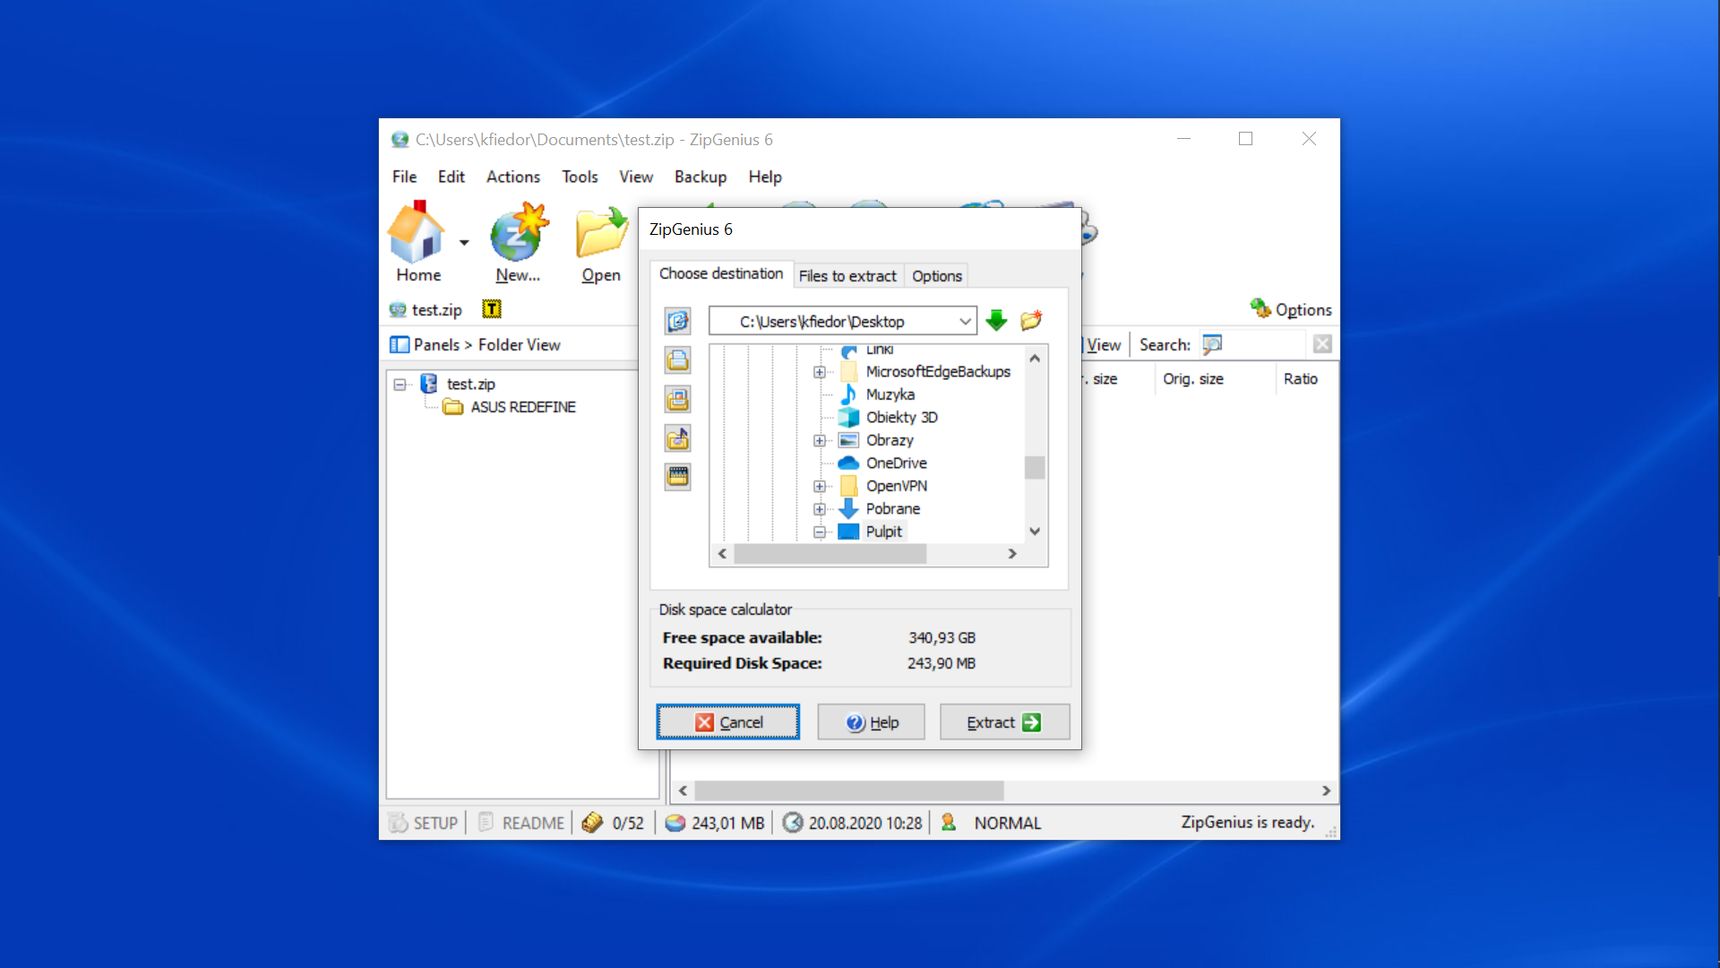This screenshot has height=968, width=1720.
Task: Expand the Pobrane folder node
Action: point(820,509)
